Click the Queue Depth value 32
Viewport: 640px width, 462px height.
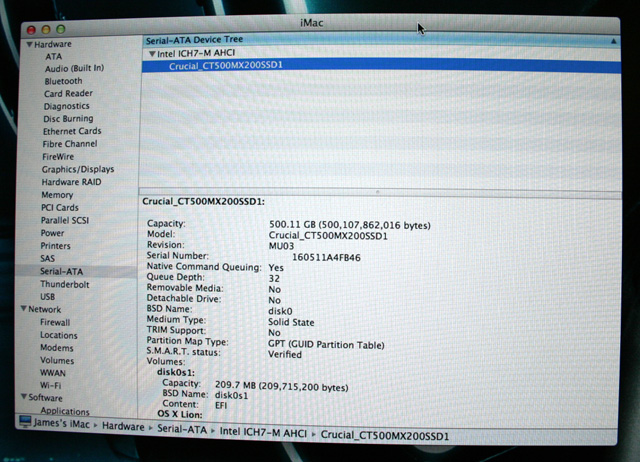point(274,279)
